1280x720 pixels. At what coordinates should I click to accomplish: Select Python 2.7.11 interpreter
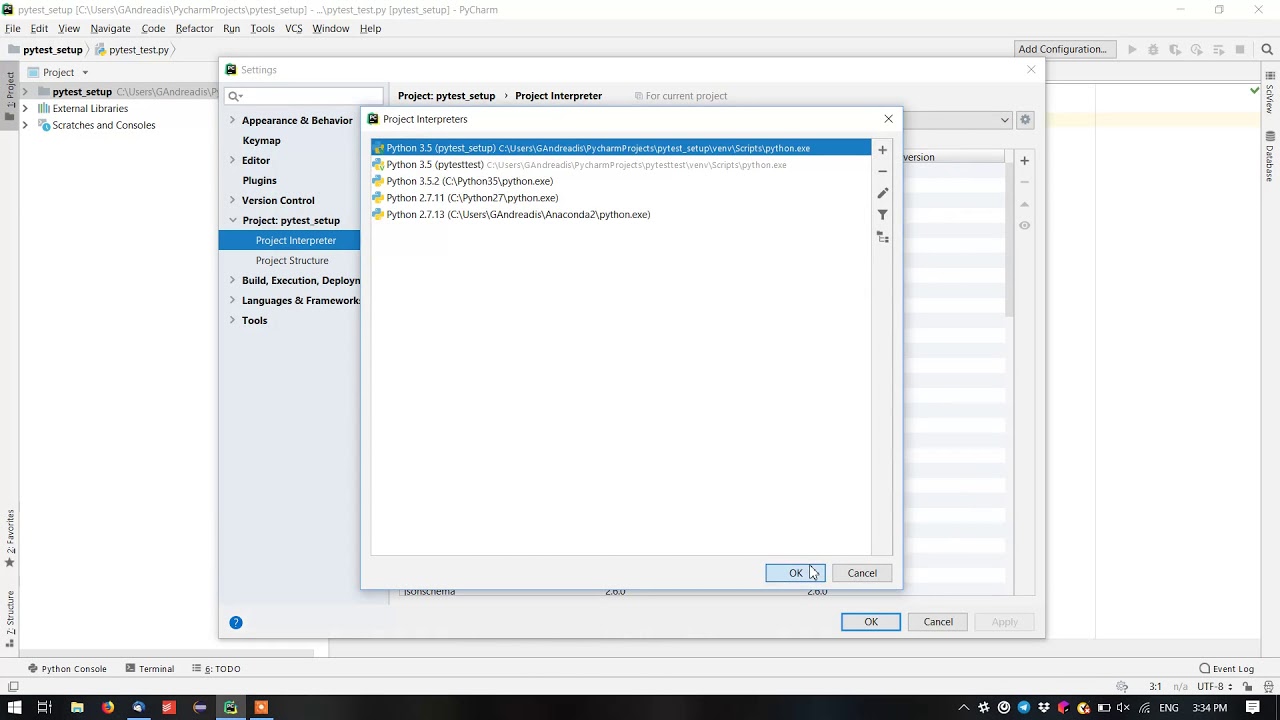click(621, 198)
